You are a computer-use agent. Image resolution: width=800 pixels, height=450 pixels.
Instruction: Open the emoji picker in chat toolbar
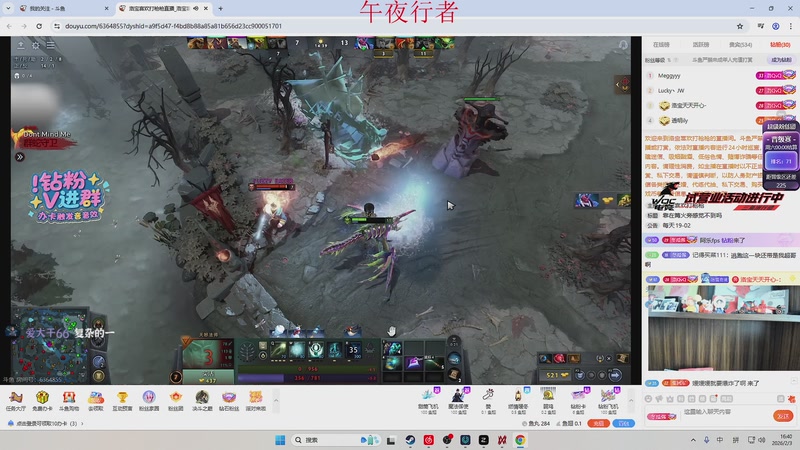pyautogui.click(x=648, y=398)
